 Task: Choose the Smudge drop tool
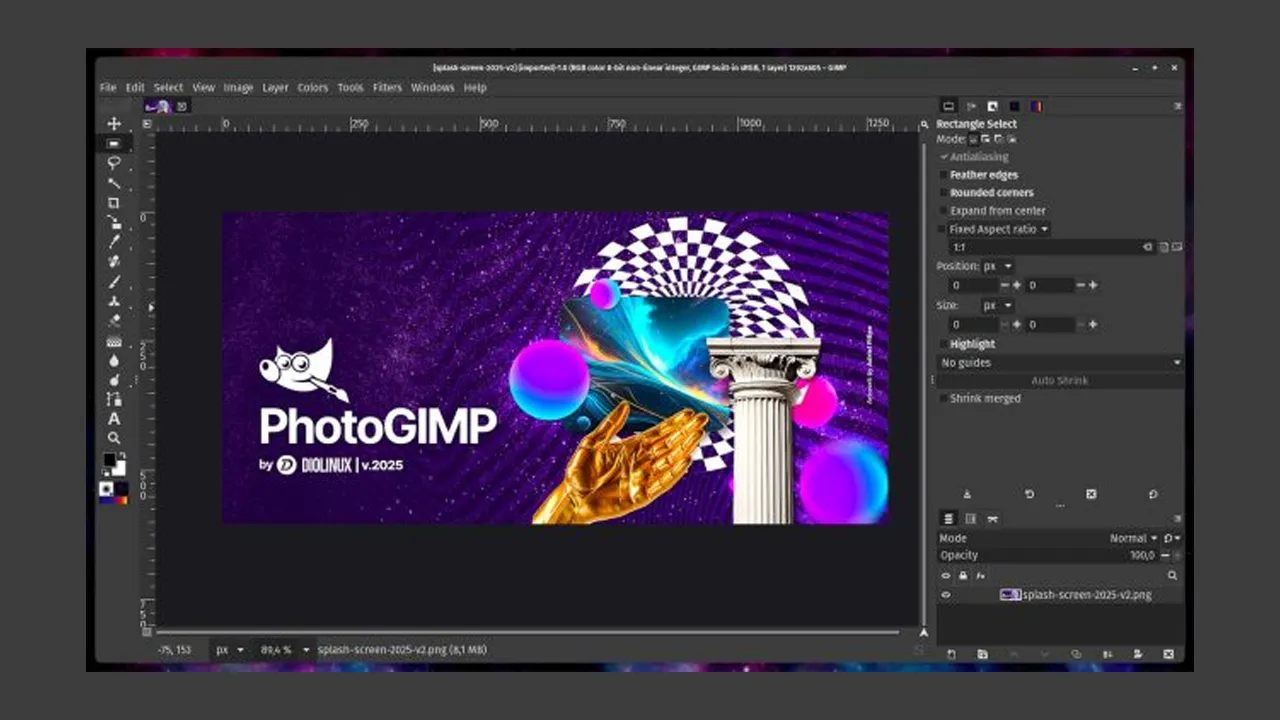point(114,360)
